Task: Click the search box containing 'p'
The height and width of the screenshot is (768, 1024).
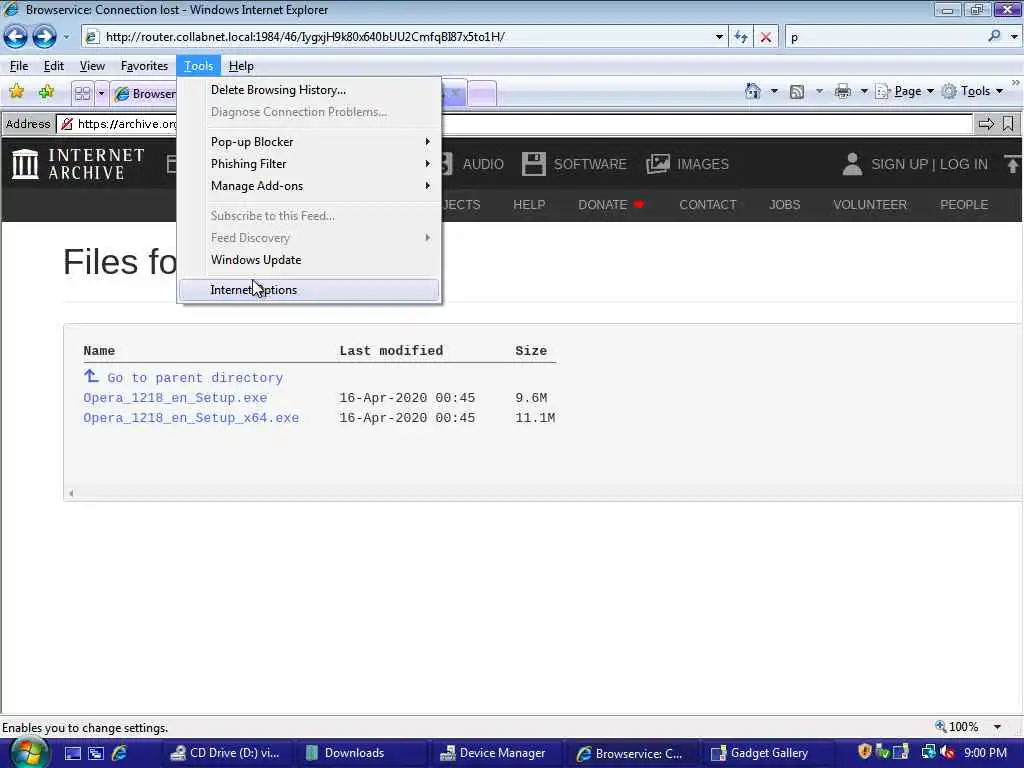Action: coord(888,37)
